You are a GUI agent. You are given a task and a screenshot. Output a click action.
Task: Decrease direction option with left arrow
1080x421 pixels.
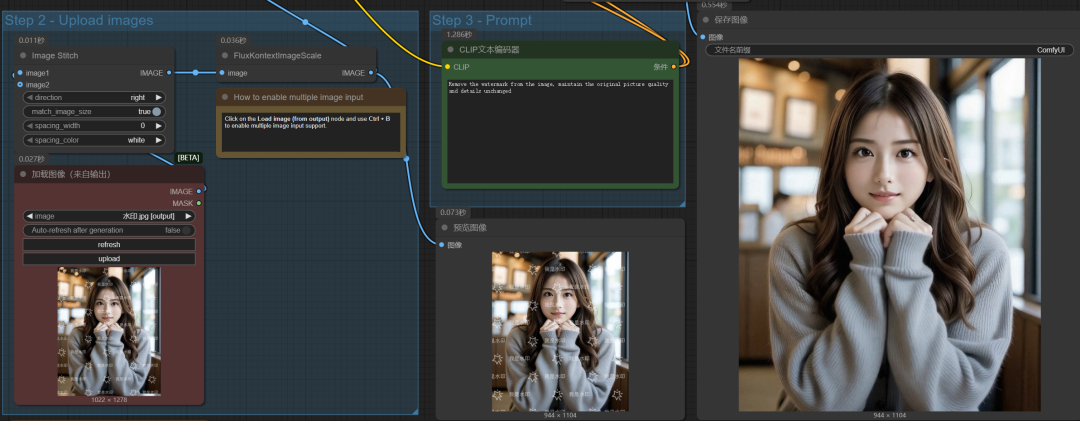pyautogui.click(x=29, y=98)
